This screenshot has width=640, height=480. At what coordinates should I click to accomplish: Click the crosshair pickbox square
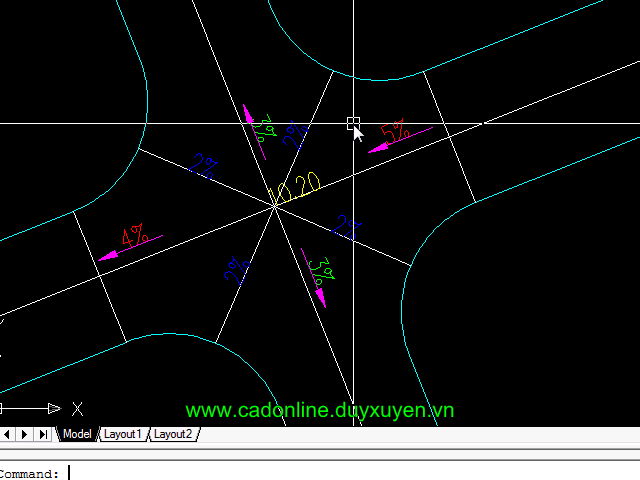[353, 123]
